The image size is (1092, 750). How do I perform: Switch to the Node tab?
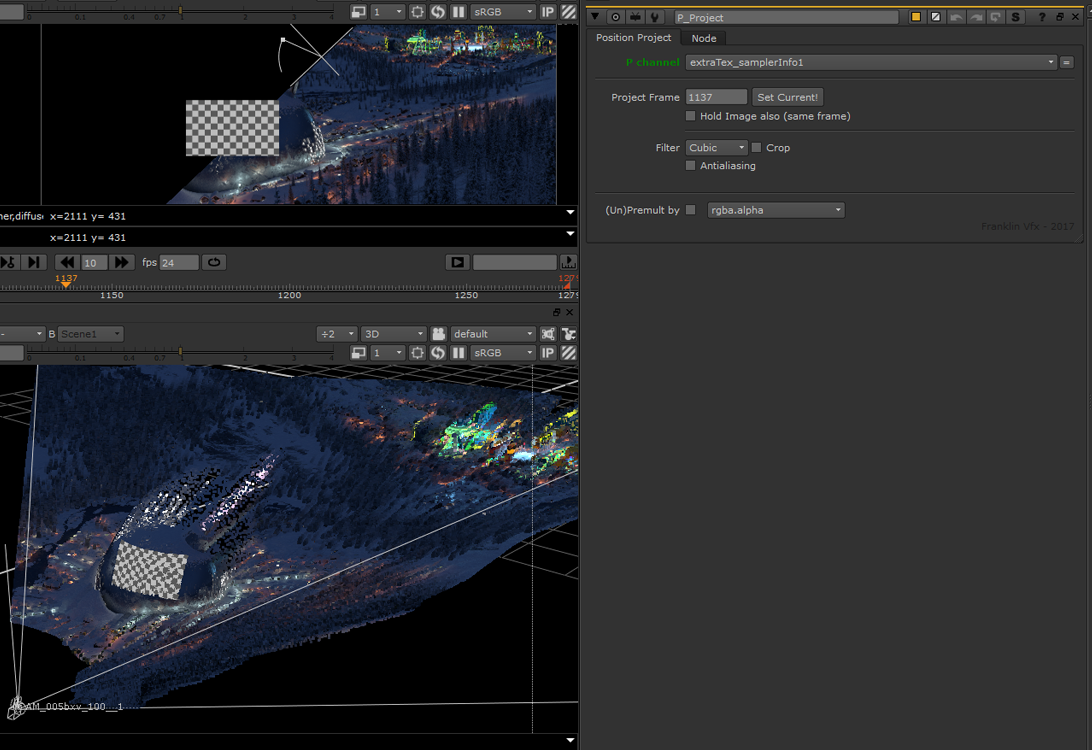tap(703, 37)
